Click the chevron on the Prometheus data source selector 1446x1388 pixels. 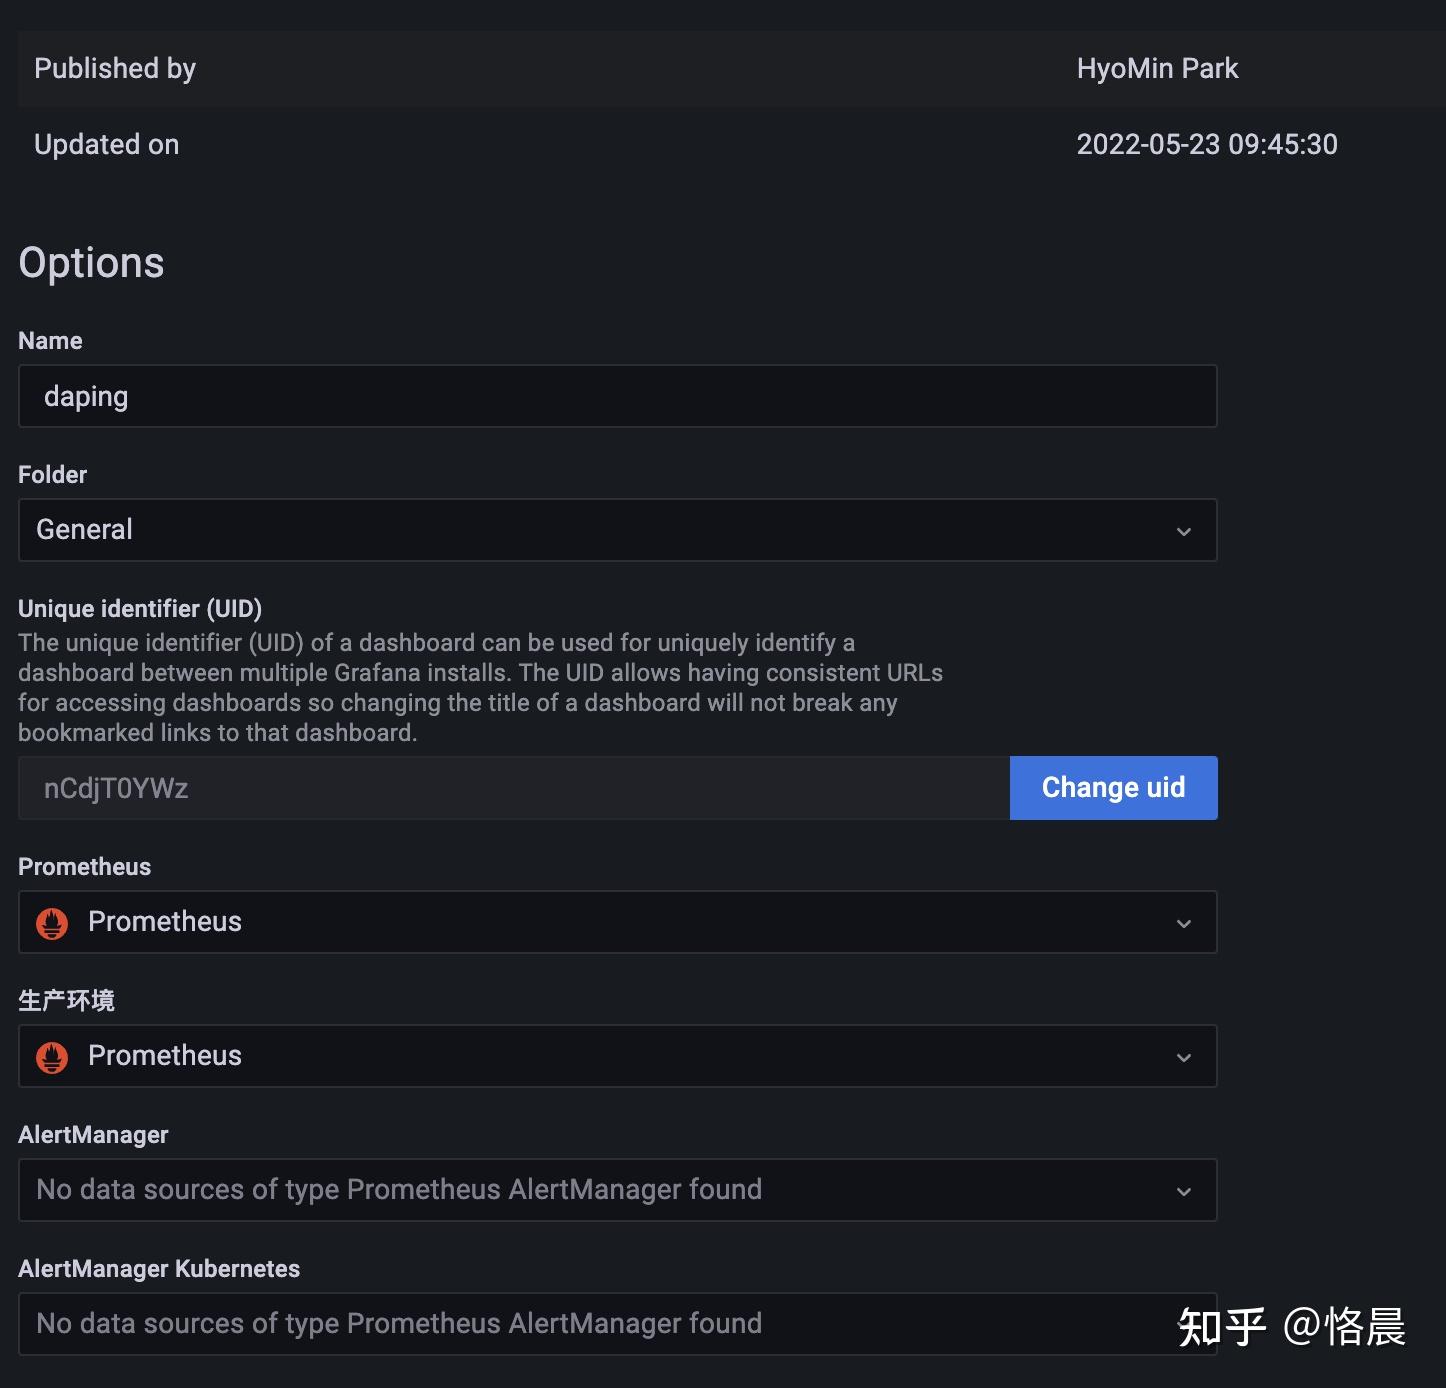click(1184, 922)
